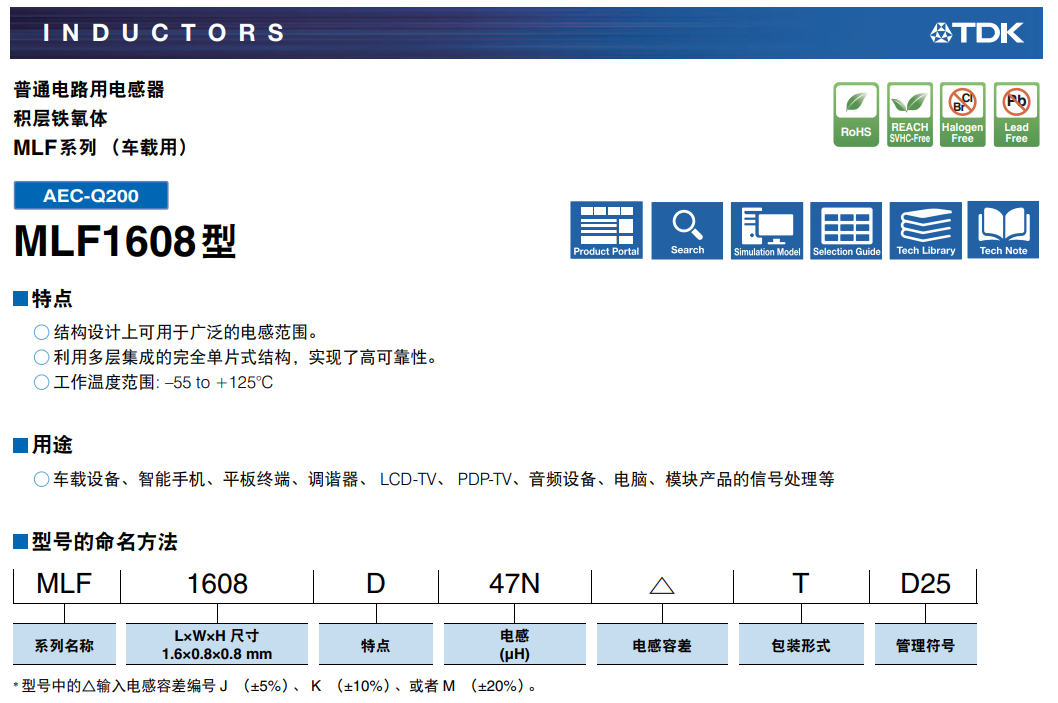This screenshot has width=1058, height=703.
Task: Select the temperature range –55 to +125°C line
Action: (x=163, y=383)
